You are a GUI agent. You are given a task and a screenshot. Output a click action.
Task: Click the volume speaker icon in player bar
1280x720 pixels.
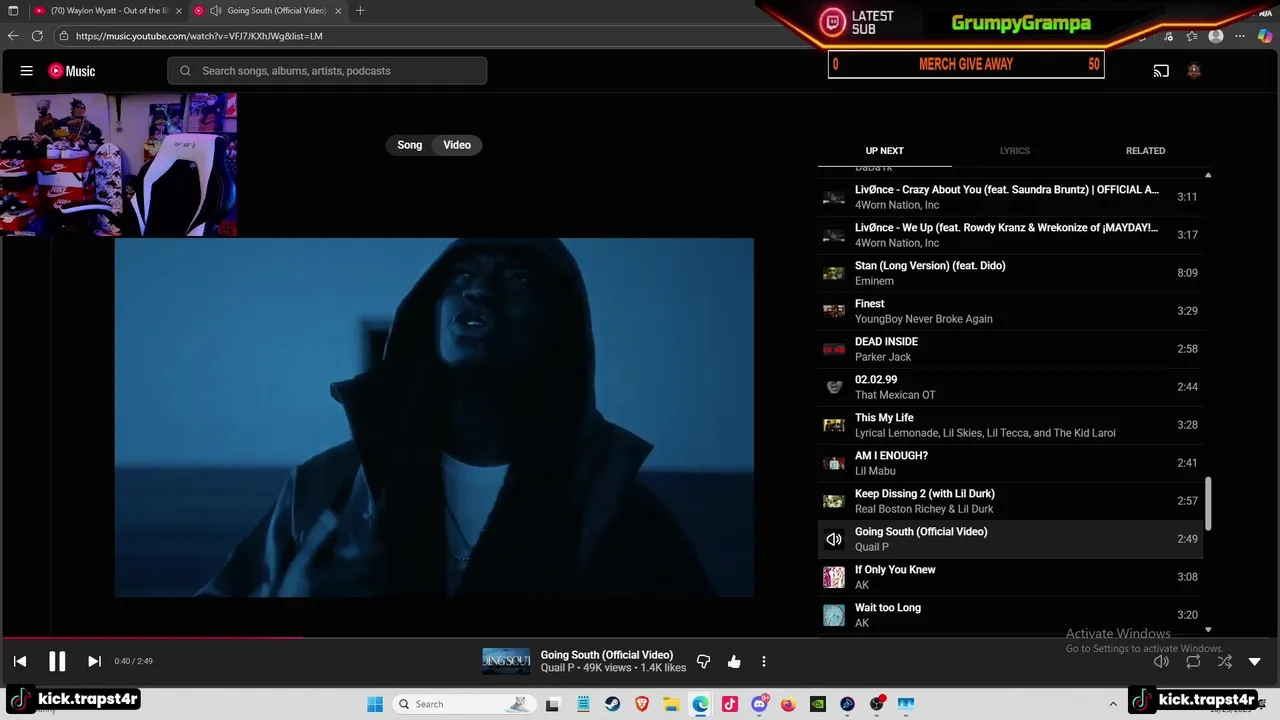pyautogui.click(x=1161, y=661)
